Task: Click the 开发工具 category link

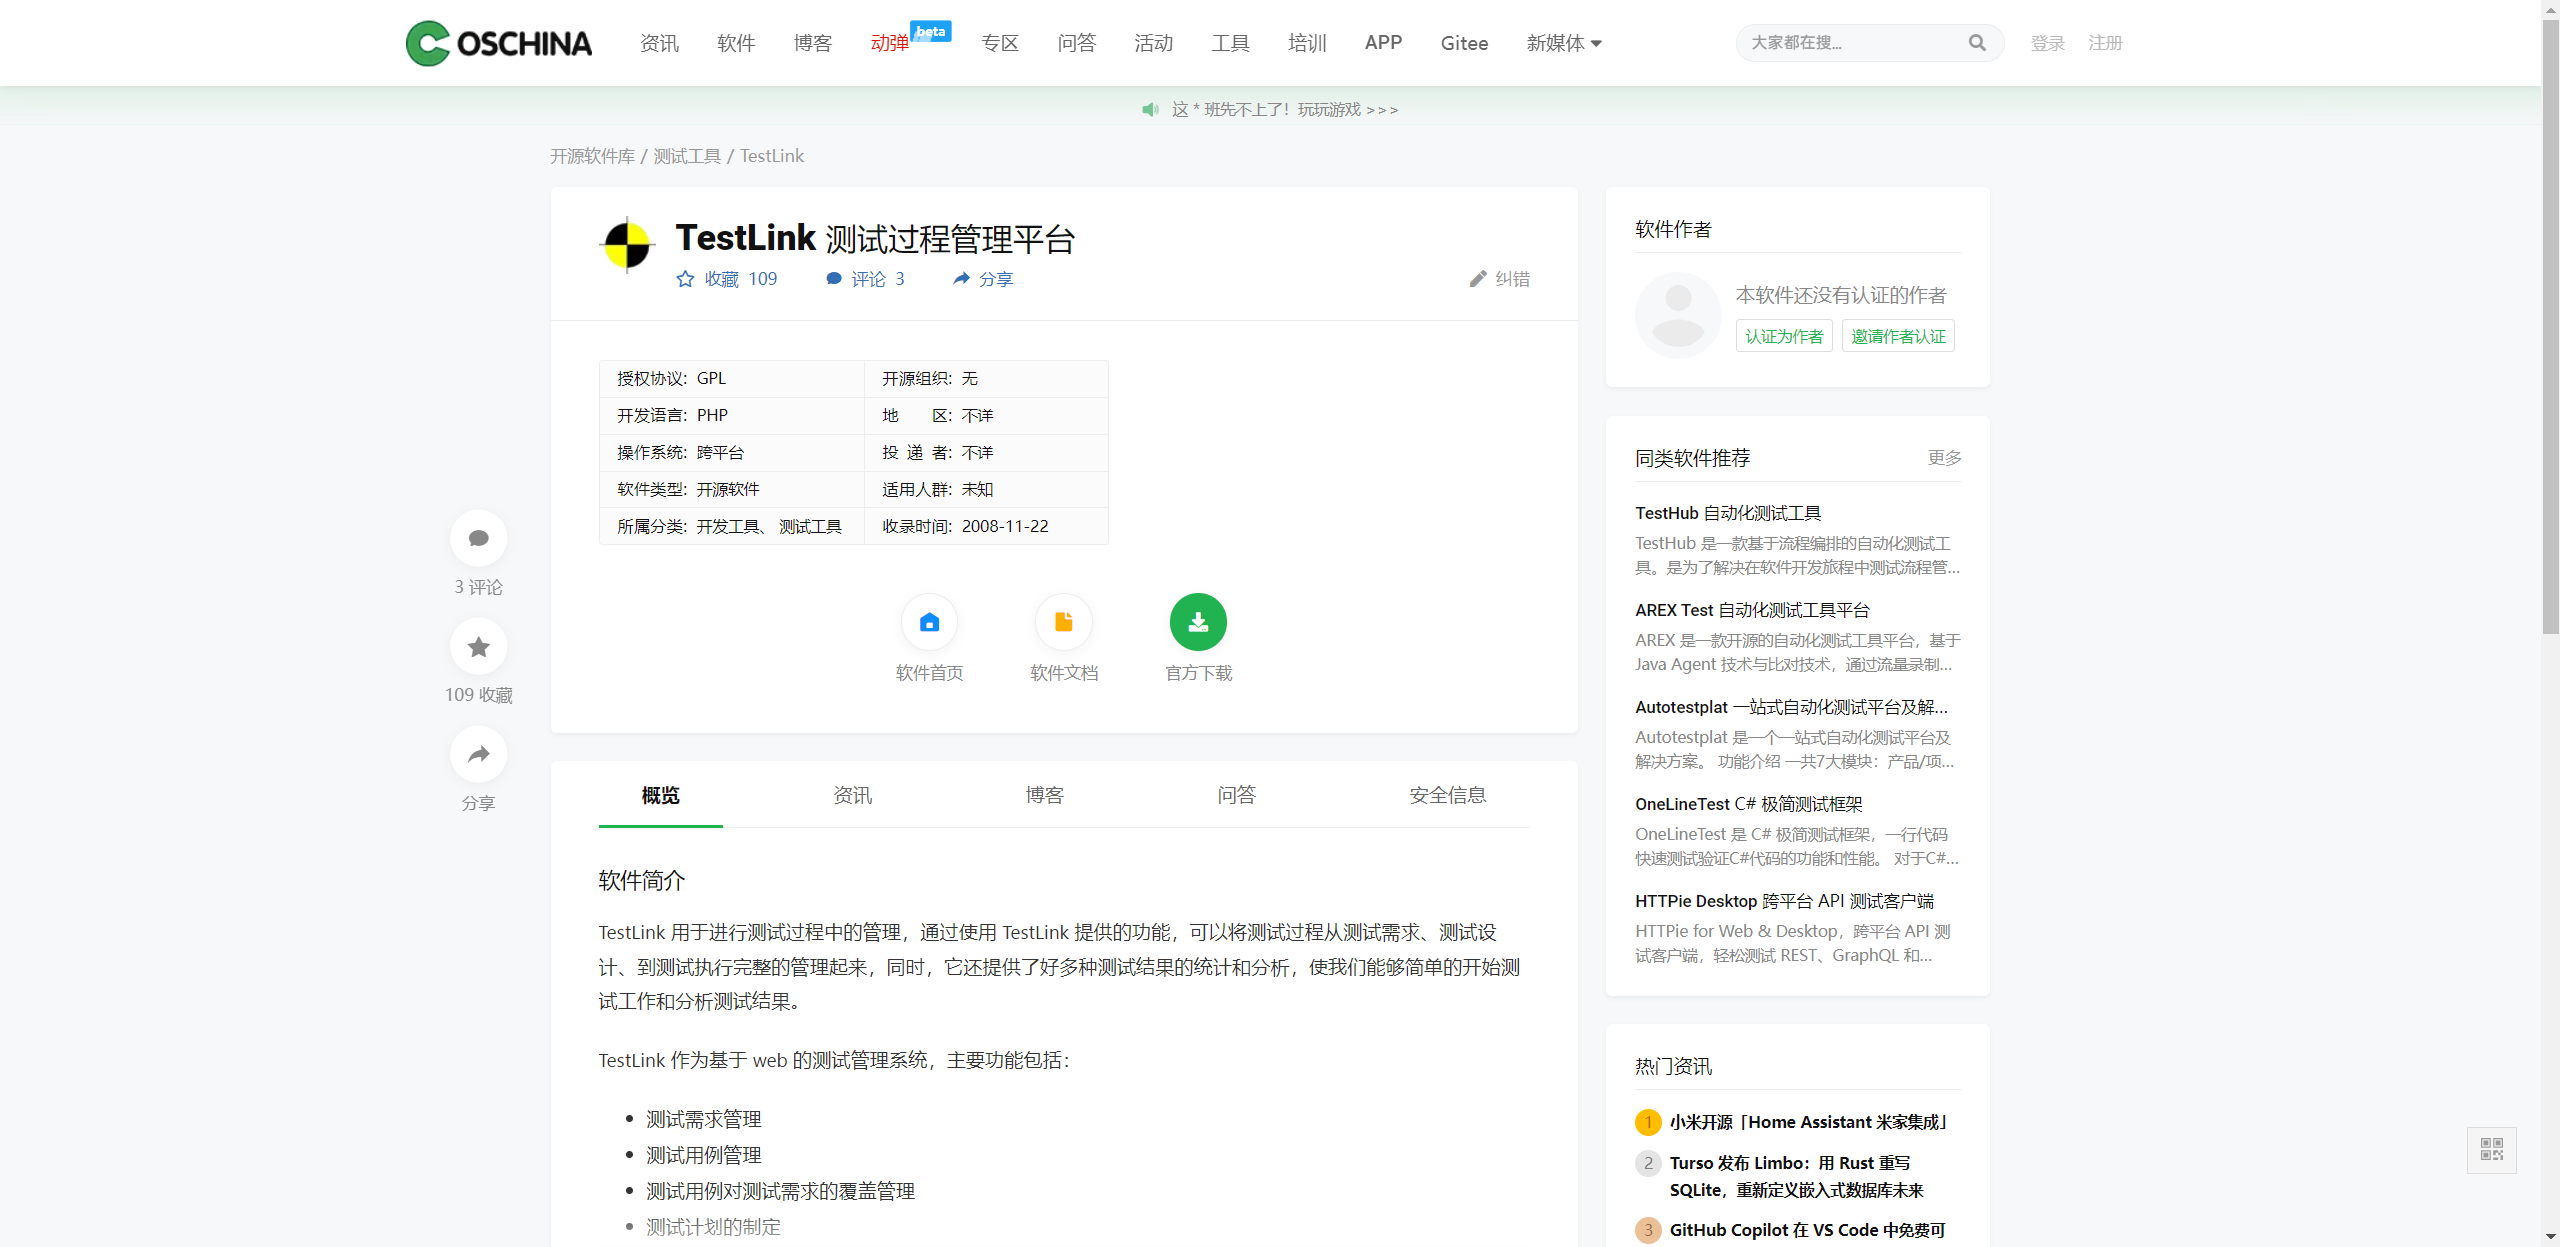Action: point(728,526)
